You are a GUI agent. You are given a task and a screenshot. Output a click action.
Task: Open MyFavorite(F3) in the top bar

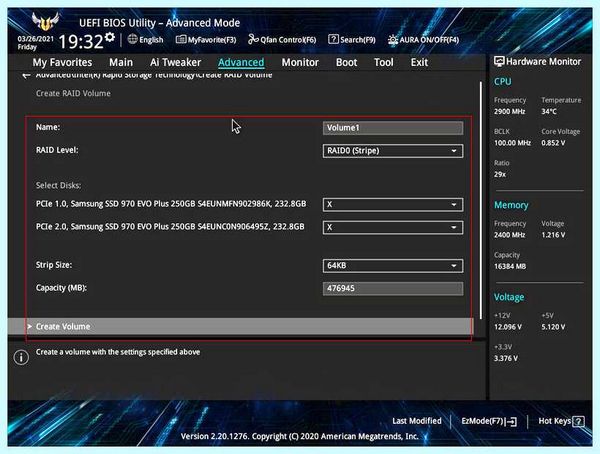(x=206, y=39)
